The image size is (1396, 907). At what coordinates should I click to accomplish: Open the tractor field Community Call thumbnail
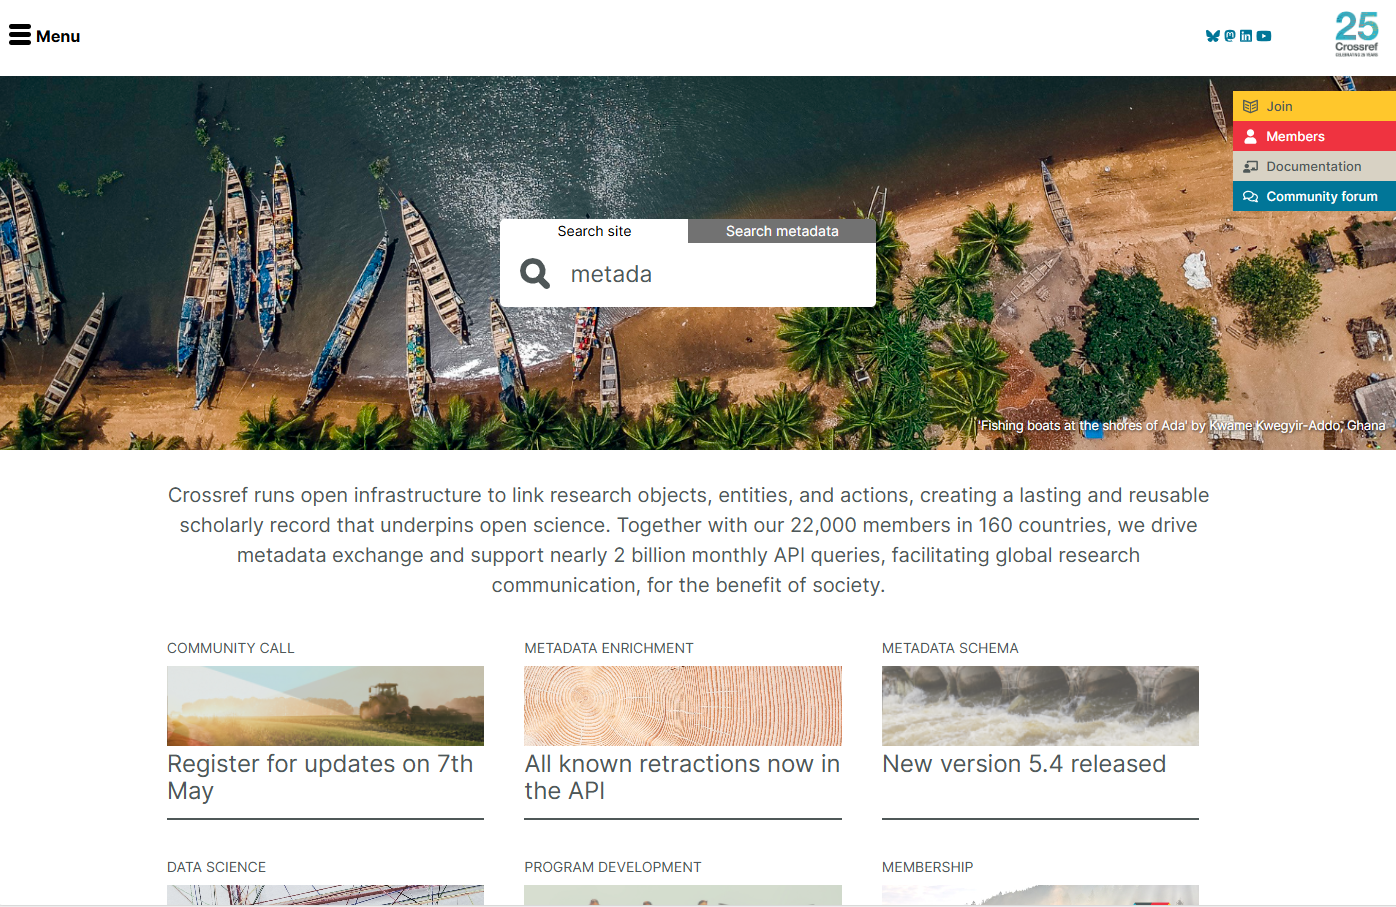pos(325,706)
